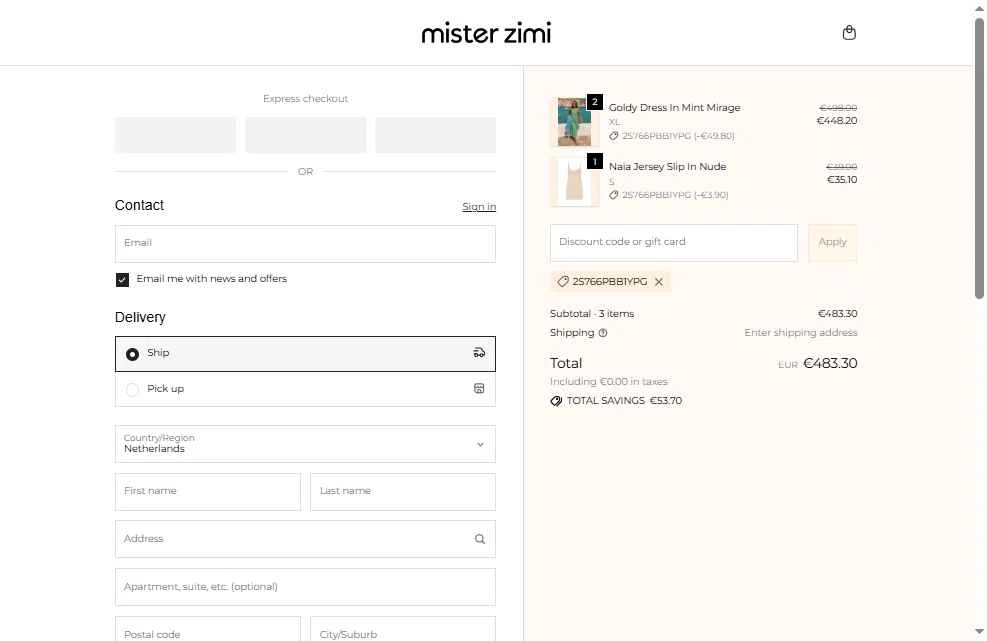Open the Country/Region dropdown

tap(305, 444)
